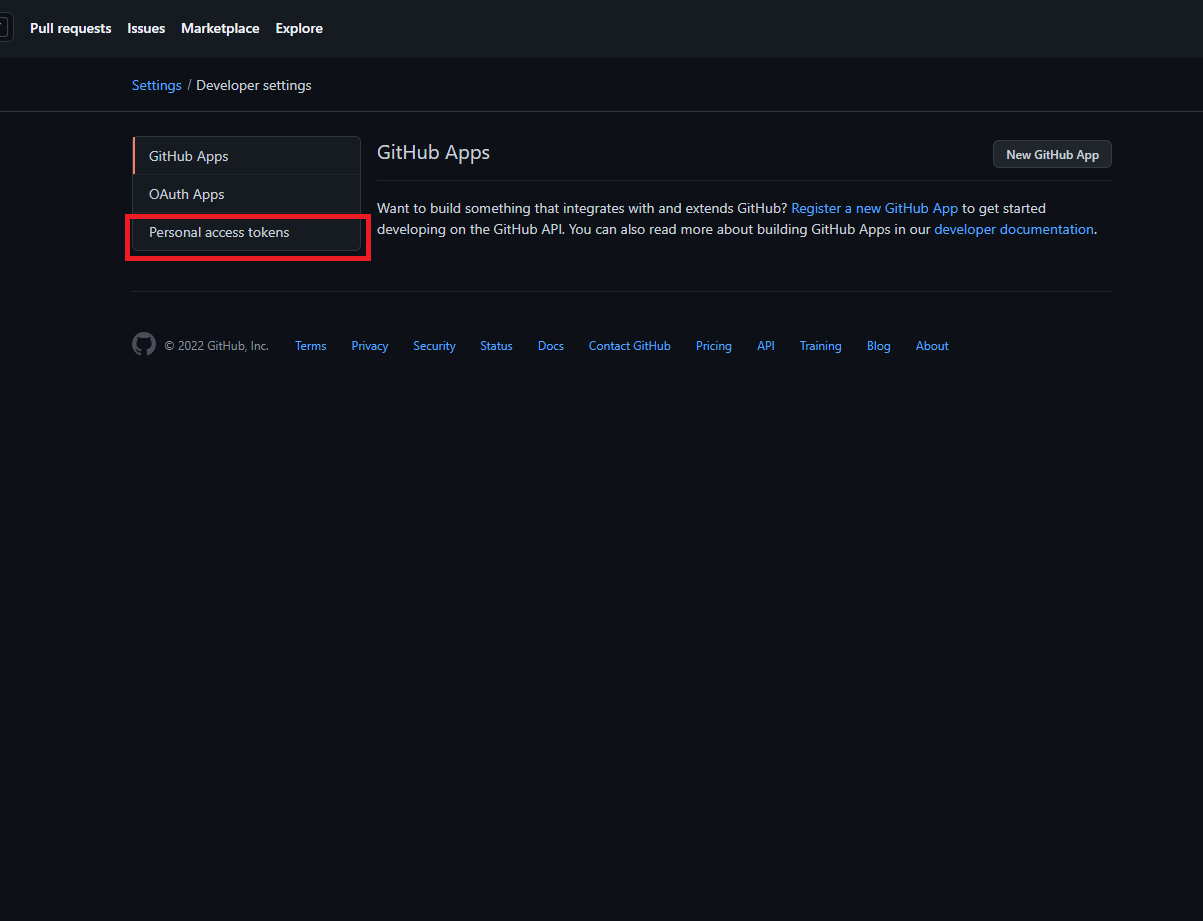Go to Marketplace in the header

tap(220, 28)
